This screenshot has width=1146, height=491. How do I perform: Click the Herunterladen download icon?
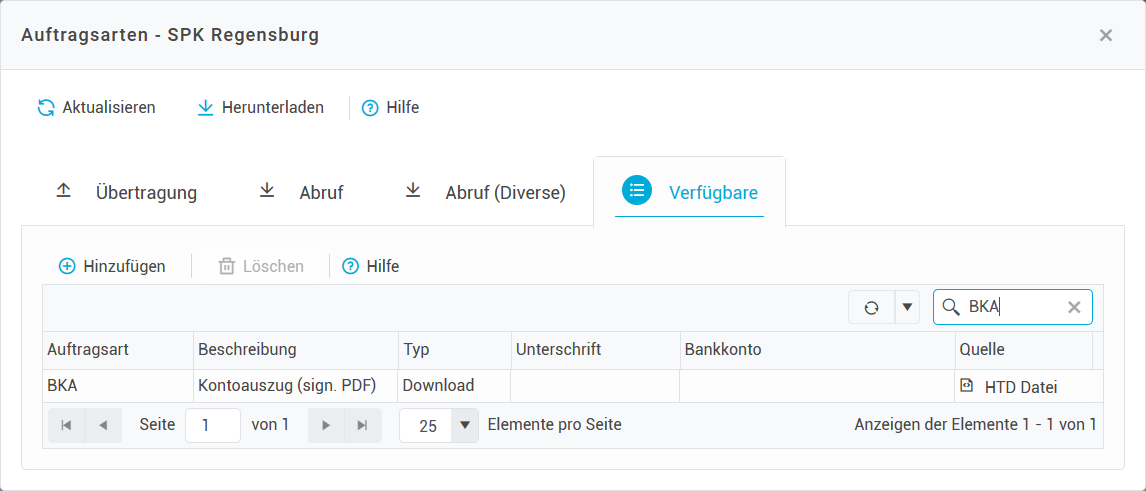(206, 108)
